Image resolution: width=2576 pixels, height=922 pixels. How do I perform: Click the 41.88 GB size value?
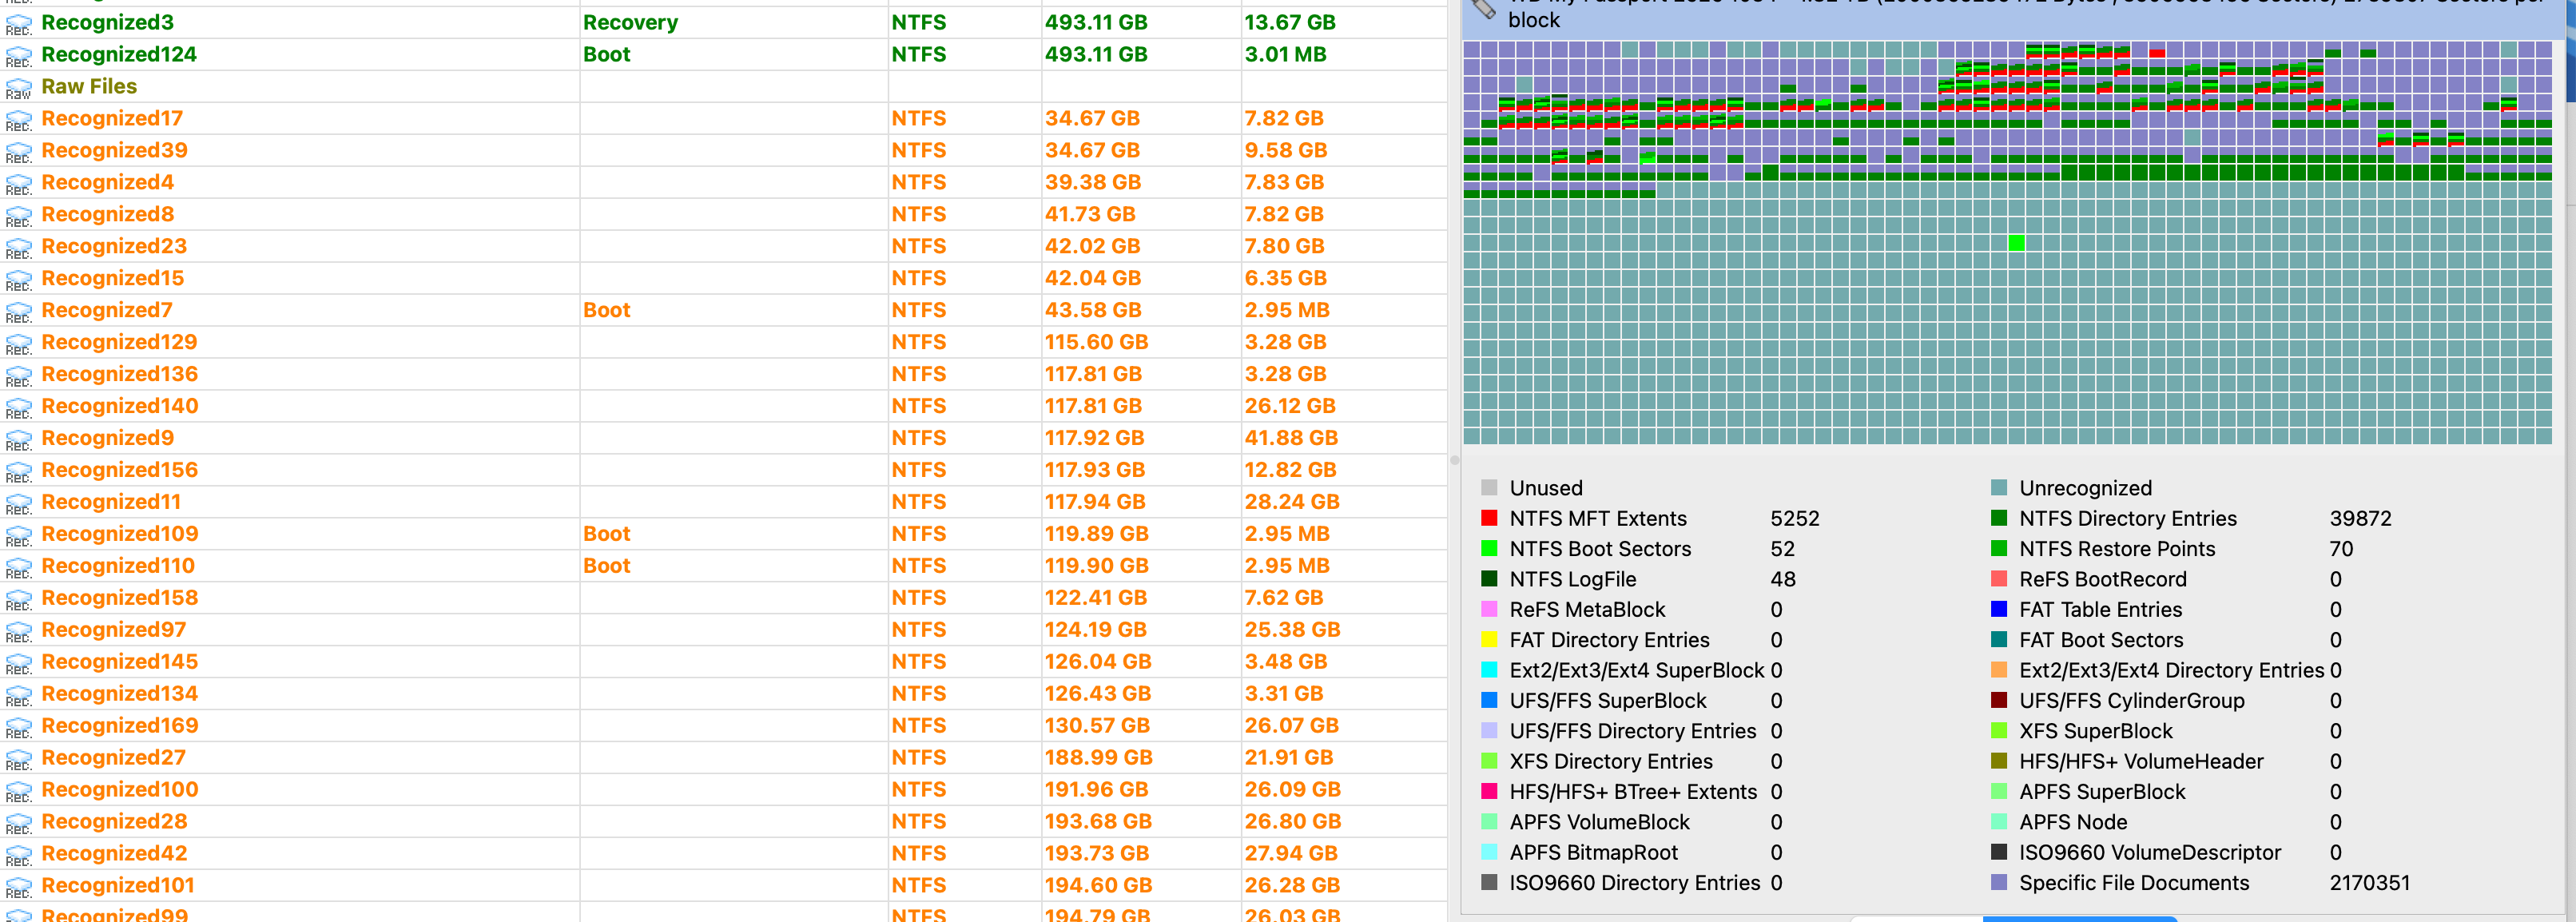(1290, 438)
